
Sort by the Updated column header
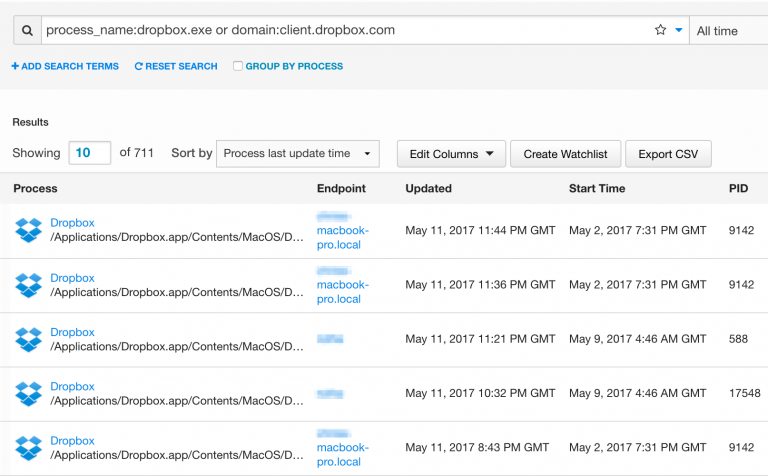pos(428,188)
